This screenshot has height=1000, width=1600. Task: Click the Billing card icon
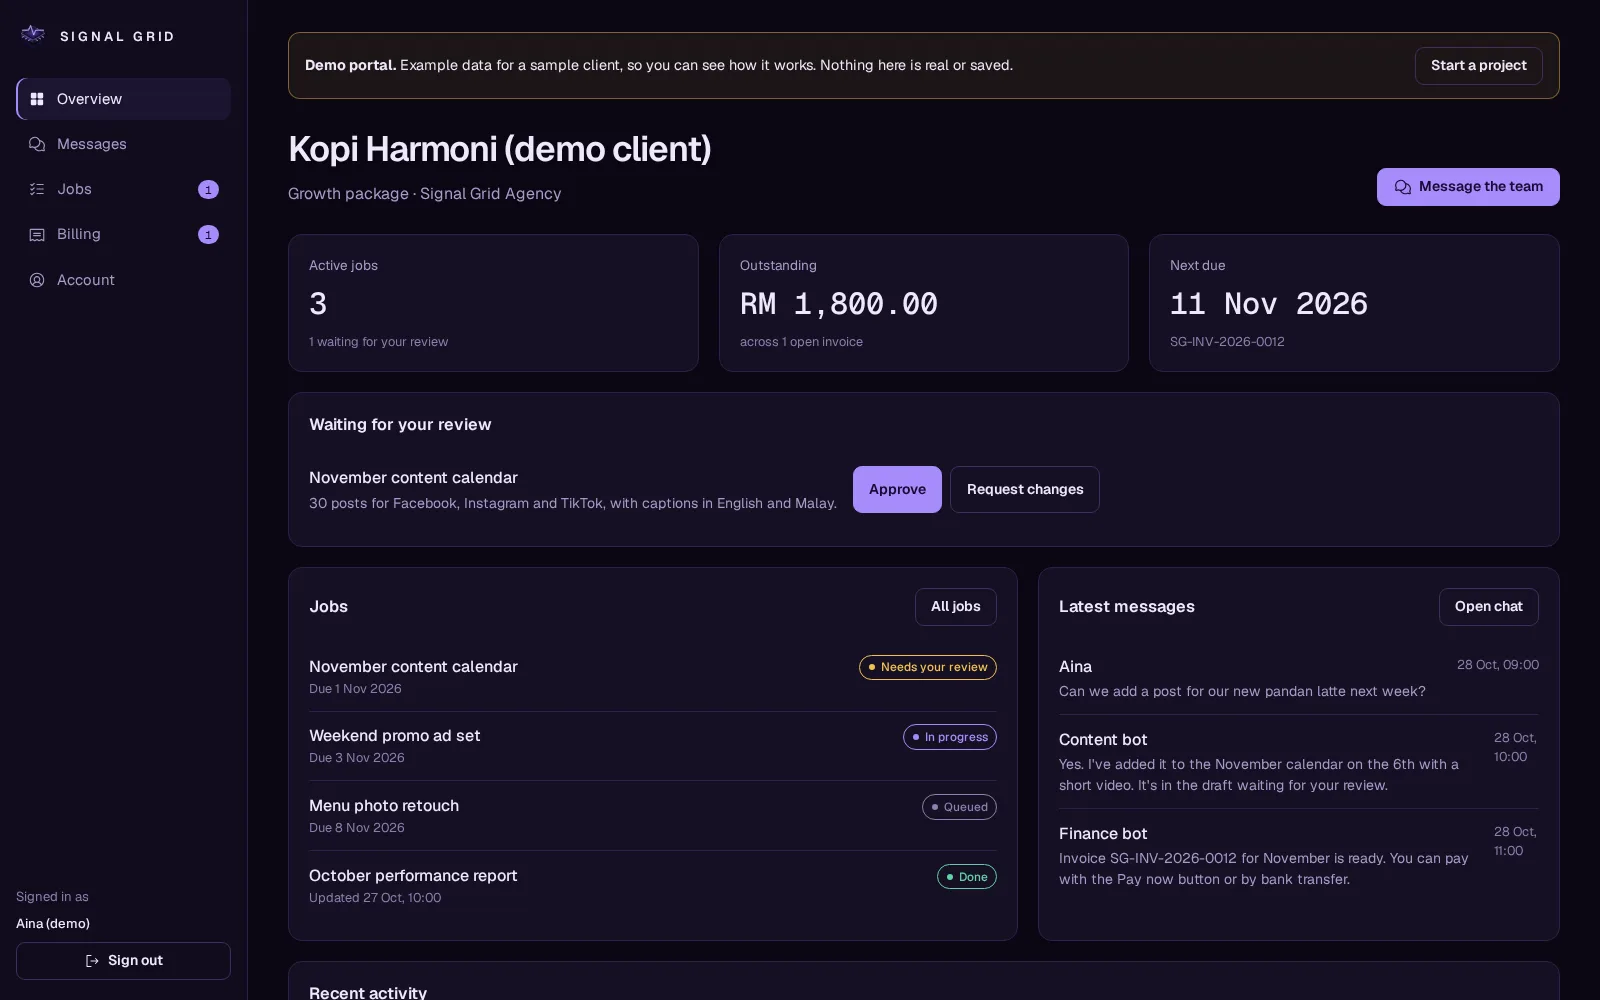(x=37, y=234)
